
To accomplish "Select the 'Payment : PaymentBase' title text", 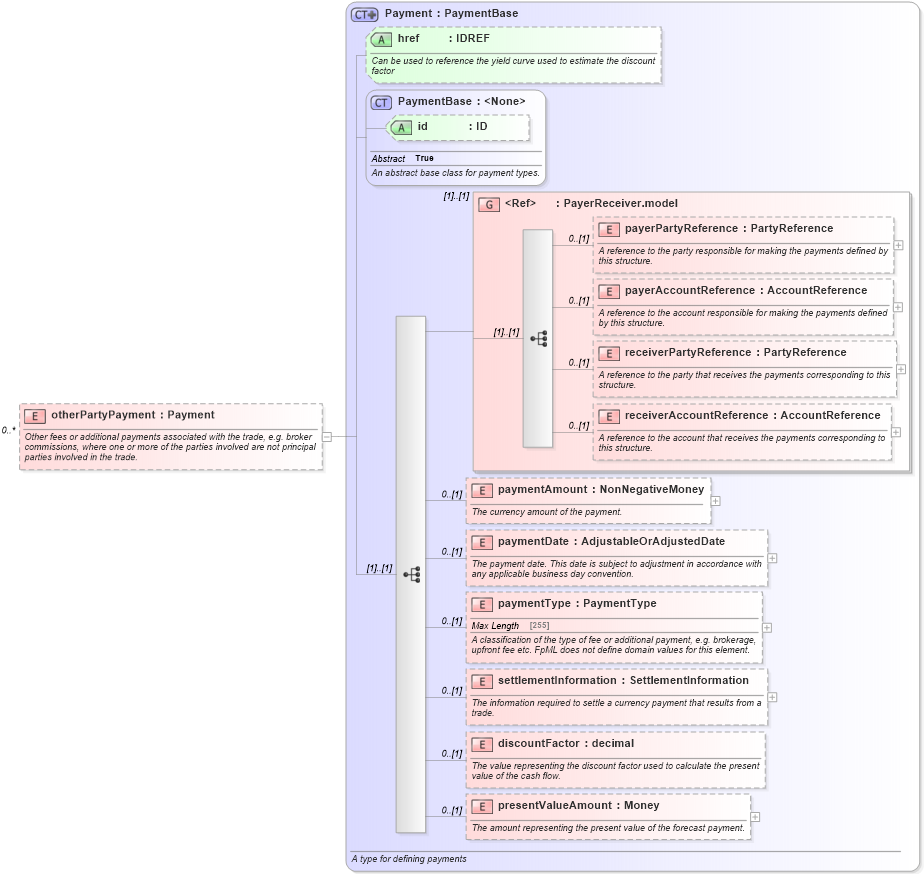I will coord(451,14).
